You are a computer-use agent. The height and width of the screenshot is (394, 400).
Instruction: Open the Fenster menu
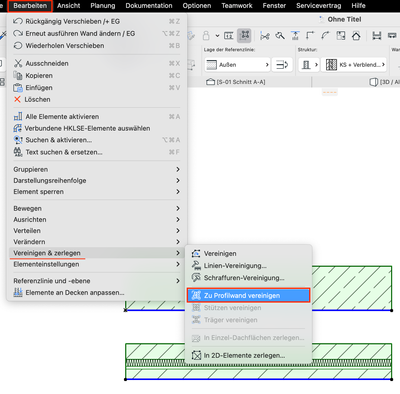coord(274,6)
